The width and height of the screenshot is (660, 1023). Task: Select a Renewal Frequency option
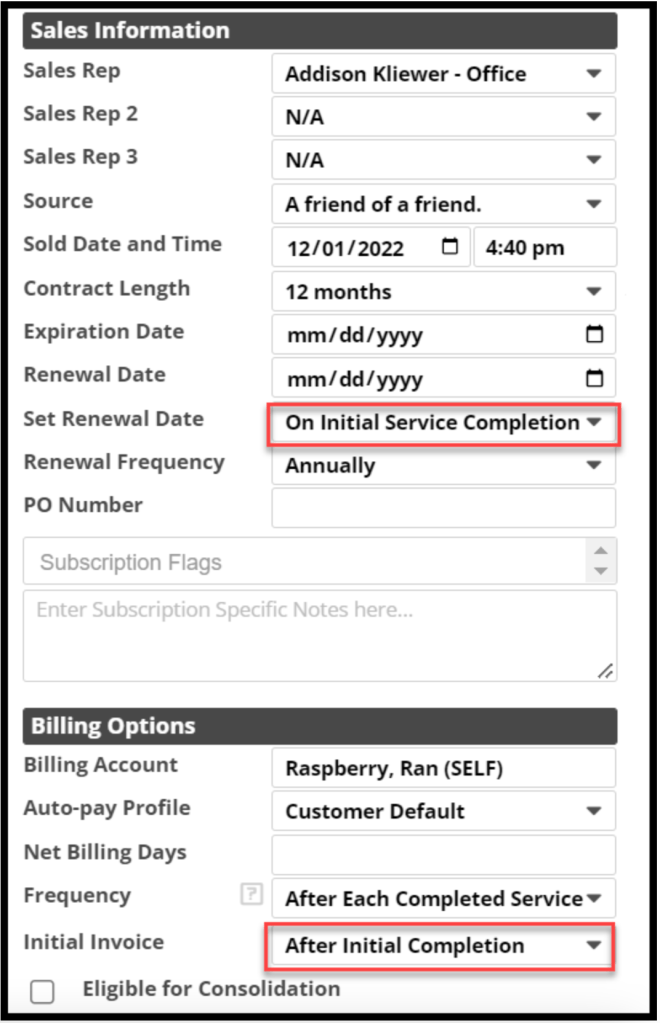[443, 466]
